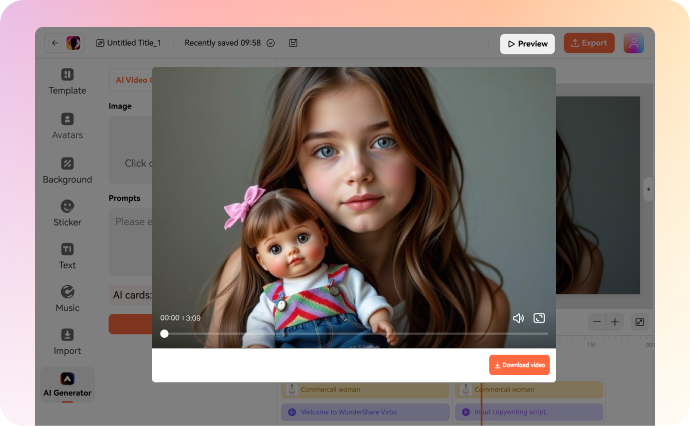Viewport: 690px width, 426px height.
Task: Click the AI cards field
Action: coord(130,295)
